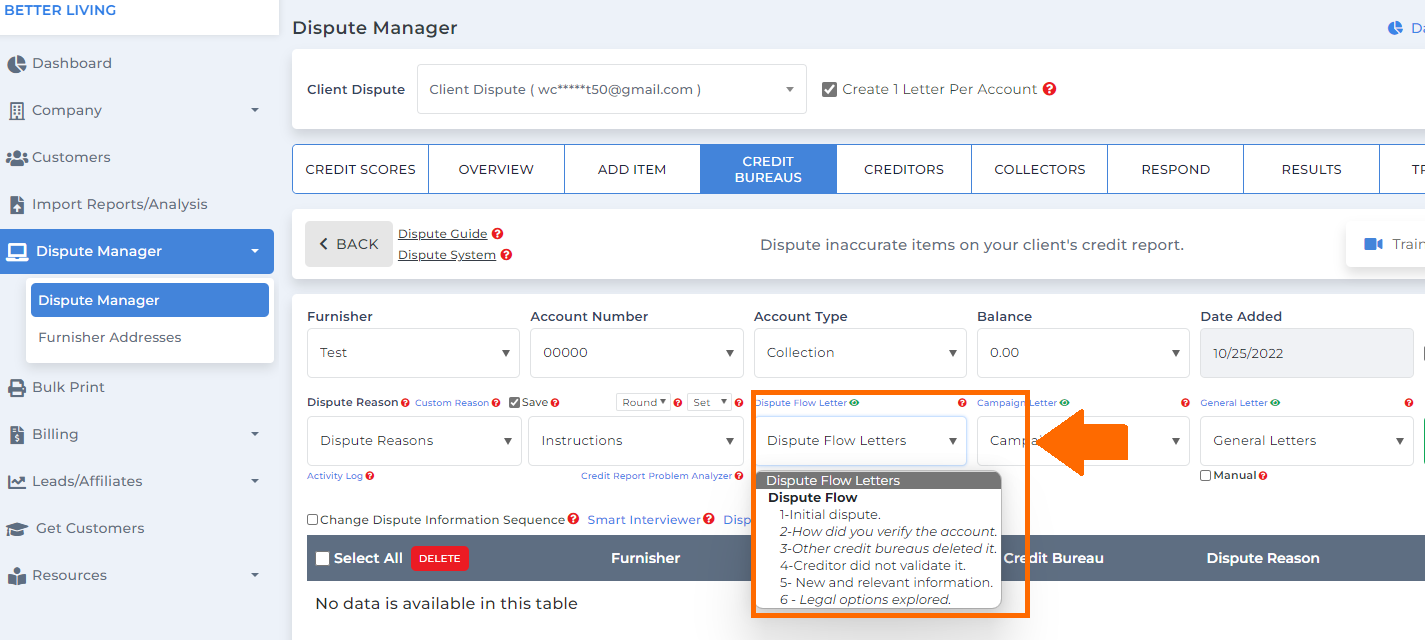Viewport: 1425px width, 640px height.
Task: Expand the Company sidebar menu
Action: [255, 111]
